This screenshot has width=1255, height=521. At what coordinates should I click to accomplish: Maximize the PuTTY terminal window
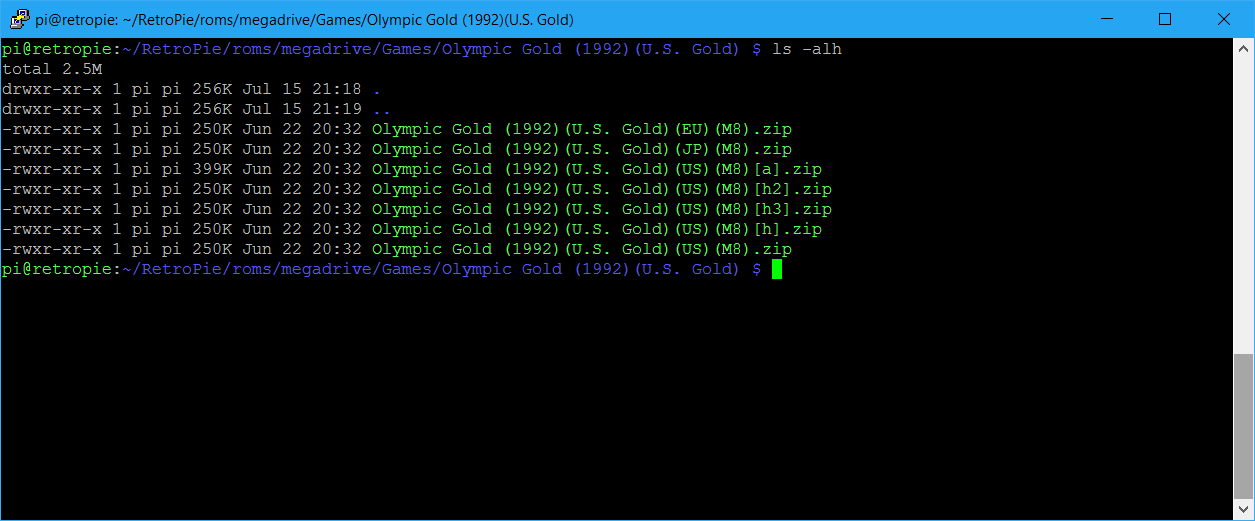[1165, 19]
